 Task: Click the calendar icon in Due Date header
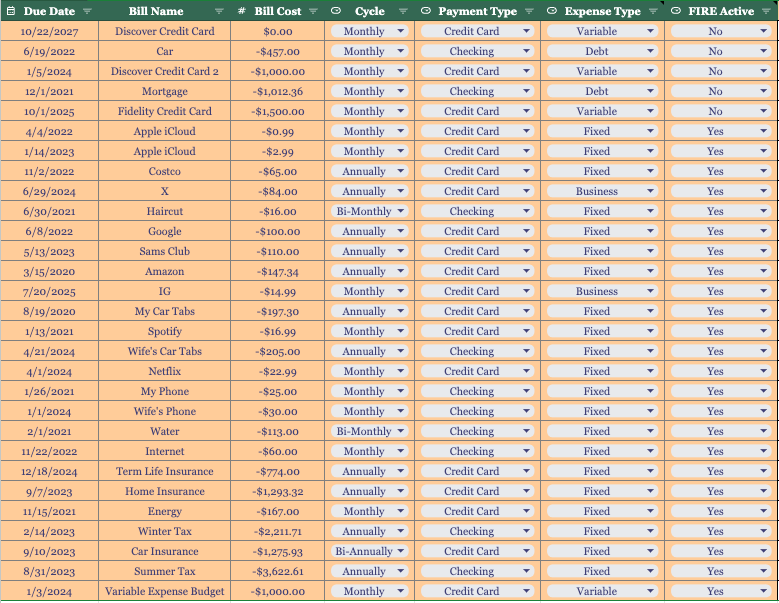tap(10, 11)
